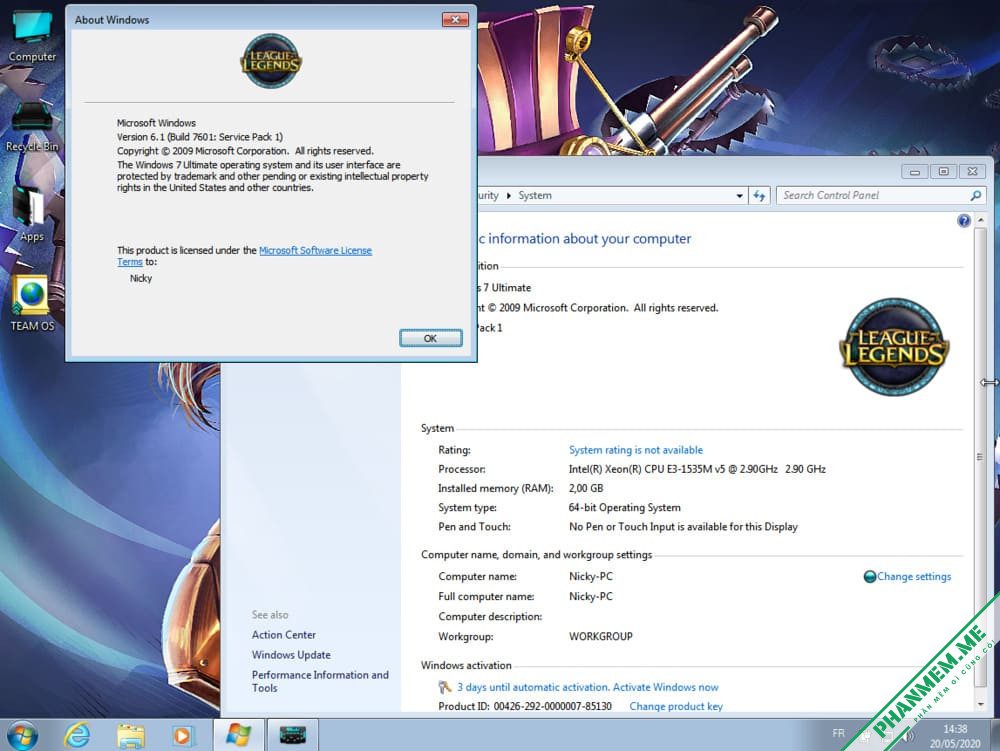Click 'Version 6.1 (Build 7601: Service Pack 1)' text

200,137
